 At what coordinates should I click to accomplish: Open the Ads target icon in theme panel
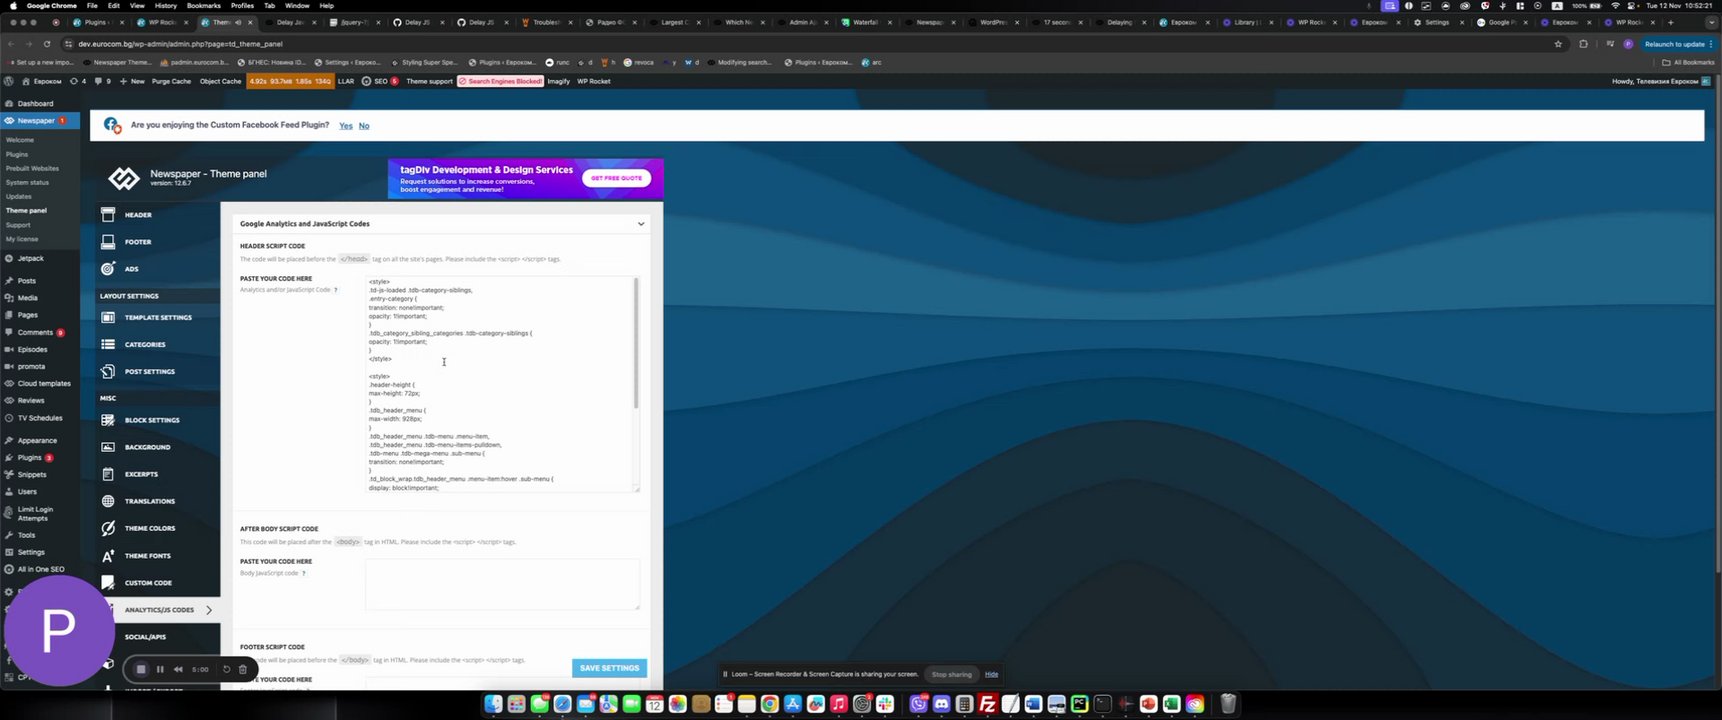(x=108, y=269)
